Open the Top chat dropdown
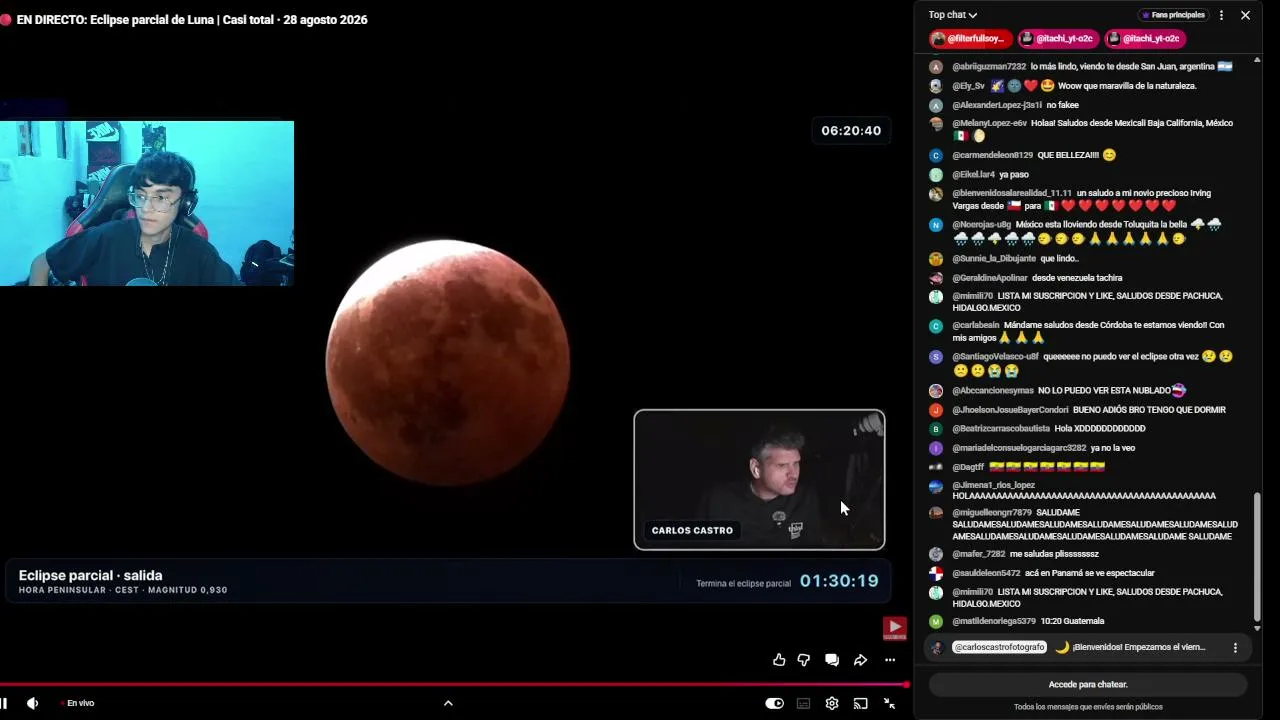 tap(953, 15)
